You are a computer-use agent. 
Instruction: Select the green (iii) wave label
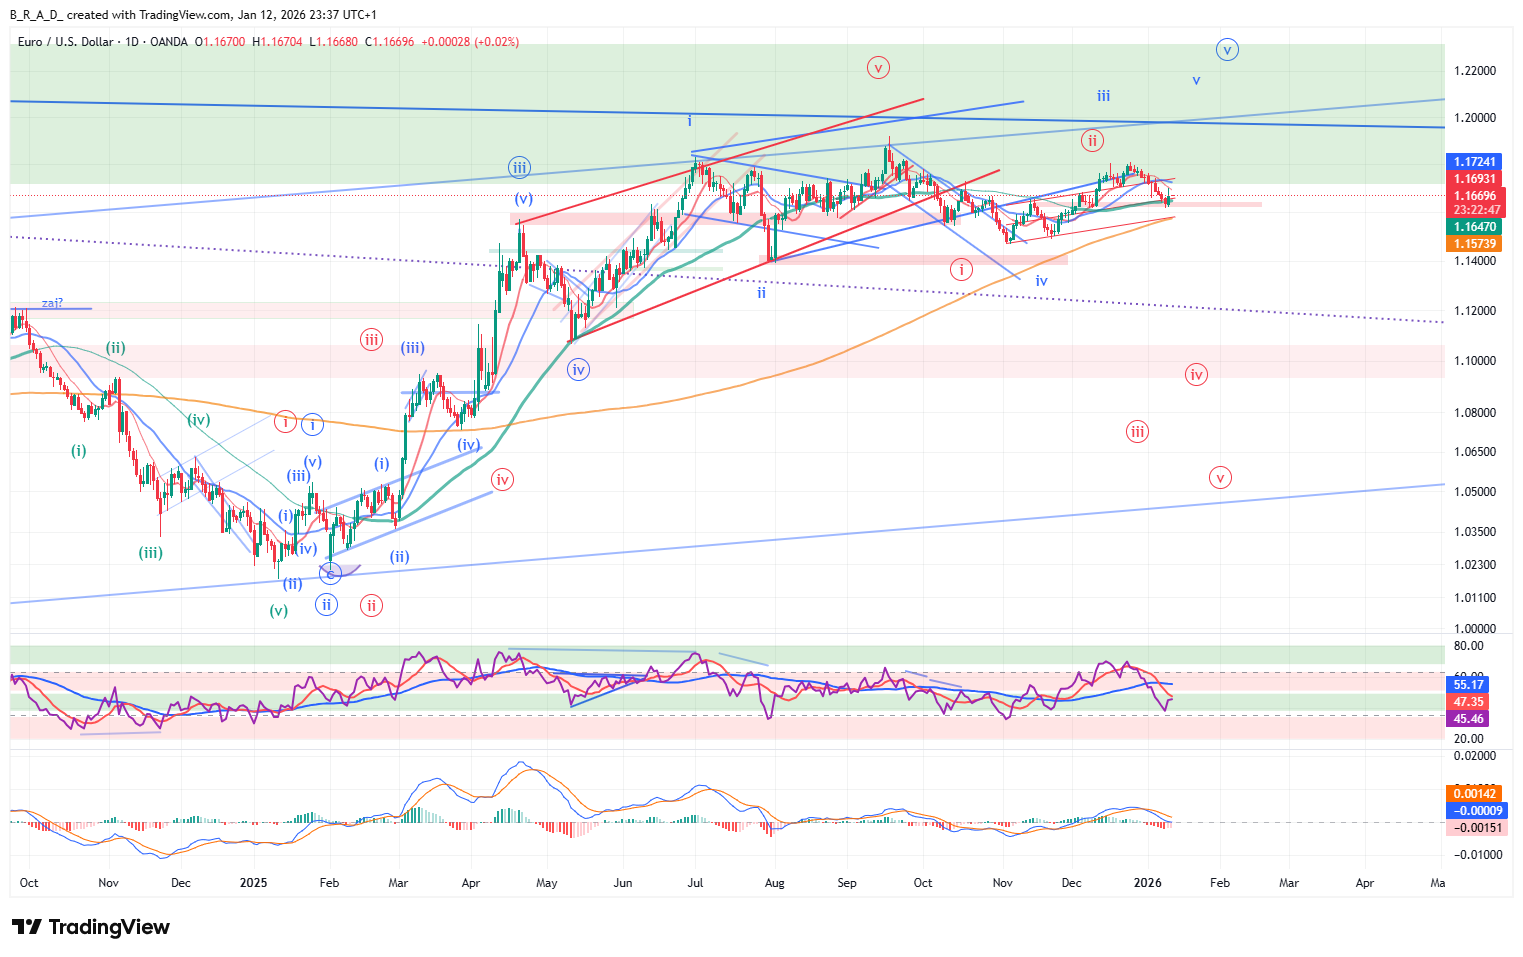tap(150, 553)
